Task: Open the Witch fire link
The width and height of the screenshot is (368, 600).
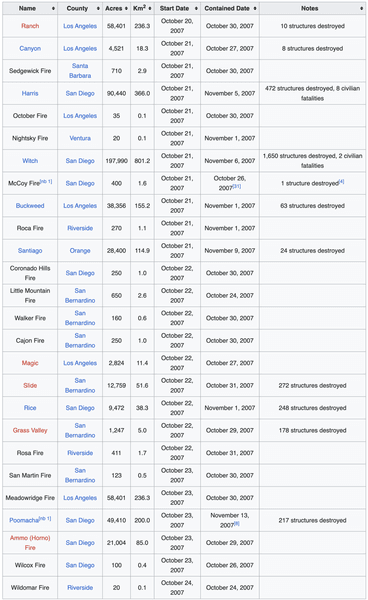Action: click(x=30, y=161)
